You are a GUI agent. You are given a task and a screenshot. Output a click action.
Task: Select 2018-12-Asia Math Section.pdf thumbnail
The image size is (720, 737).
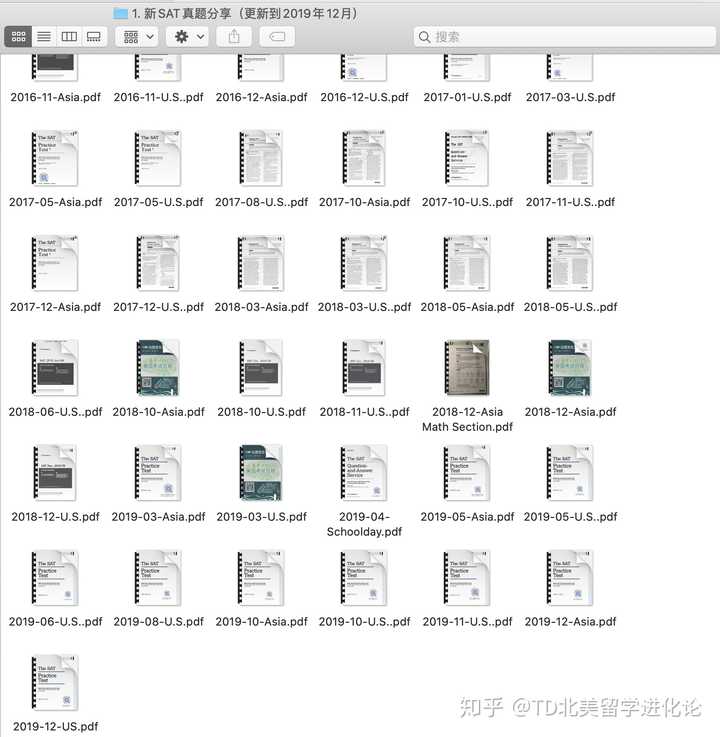tap(467, 368)
